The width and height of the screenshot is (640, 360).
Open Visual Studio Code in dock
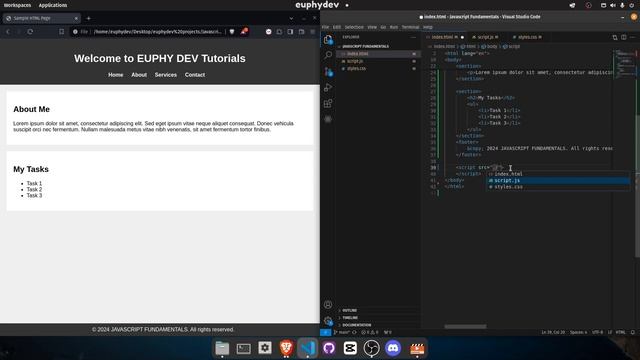(x=307, y=348)
